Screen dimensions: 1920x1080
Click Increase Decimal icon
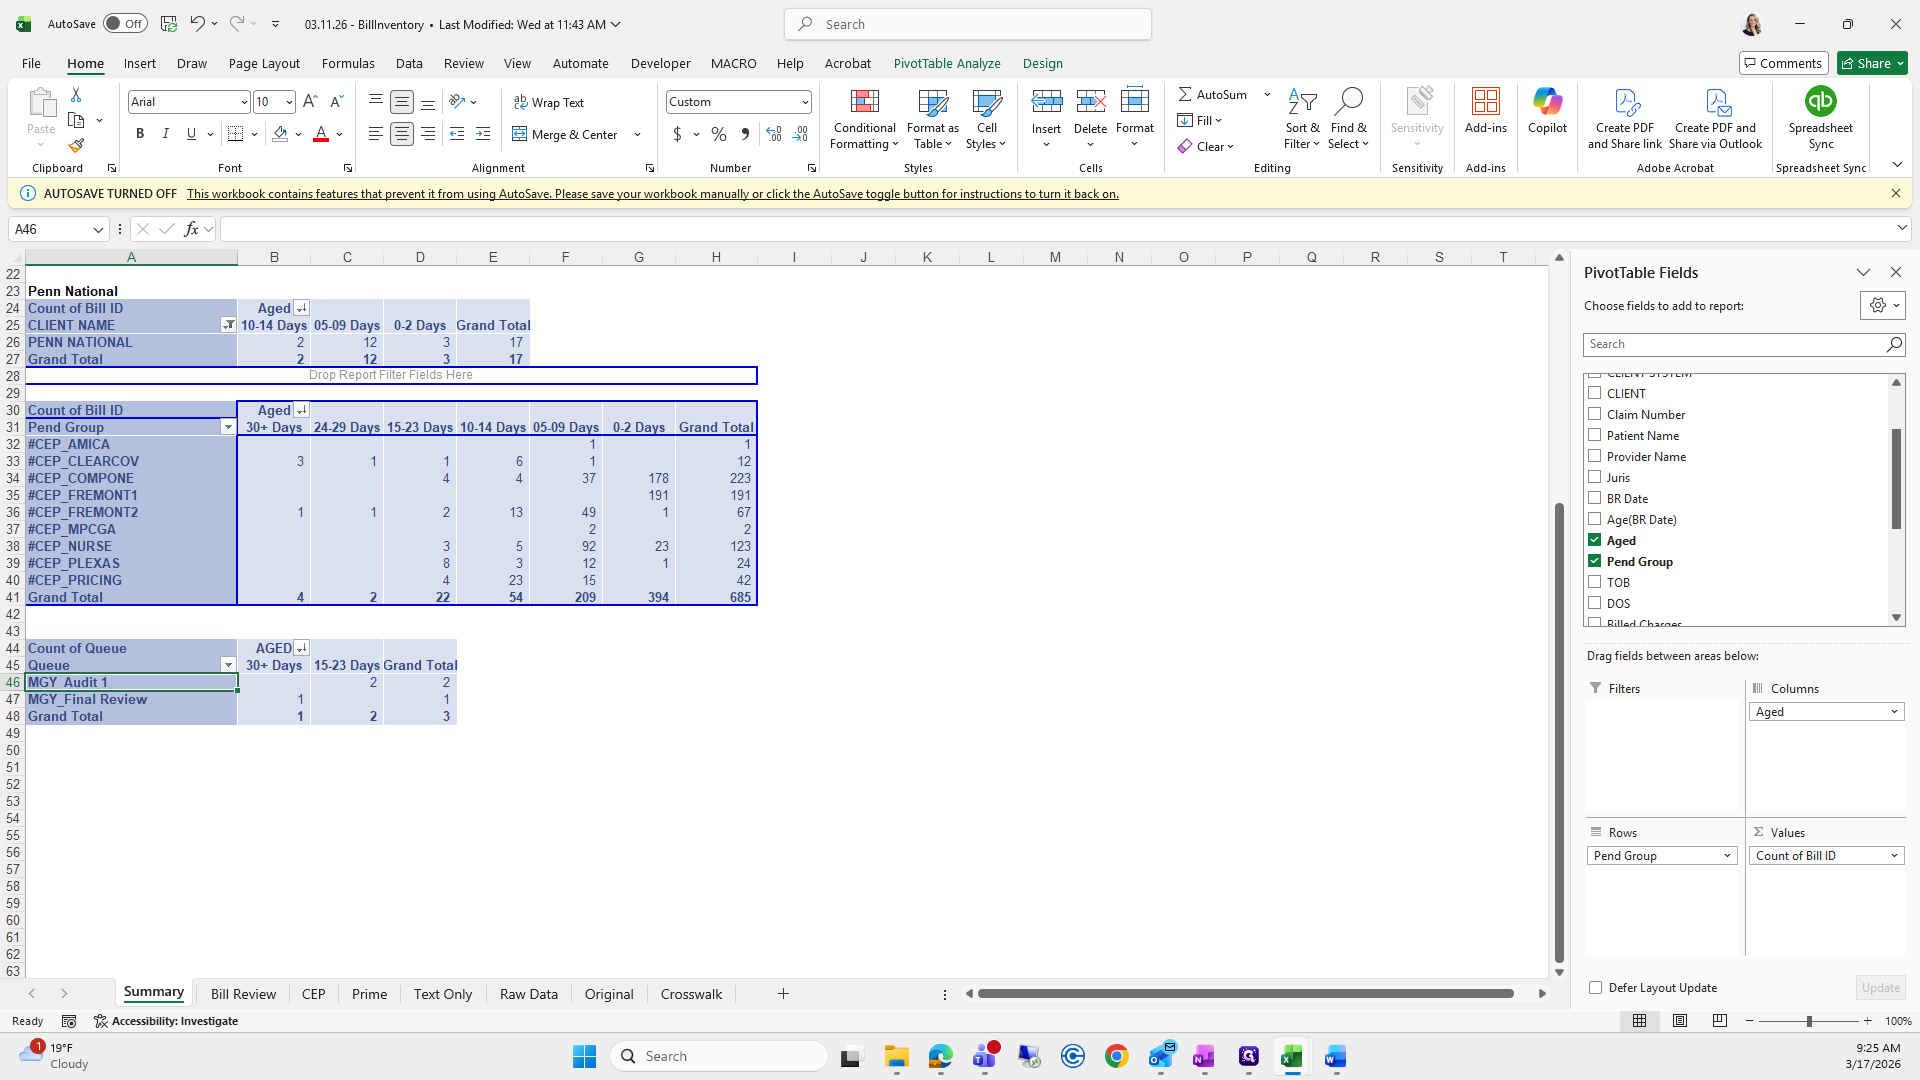pos(773,134)
